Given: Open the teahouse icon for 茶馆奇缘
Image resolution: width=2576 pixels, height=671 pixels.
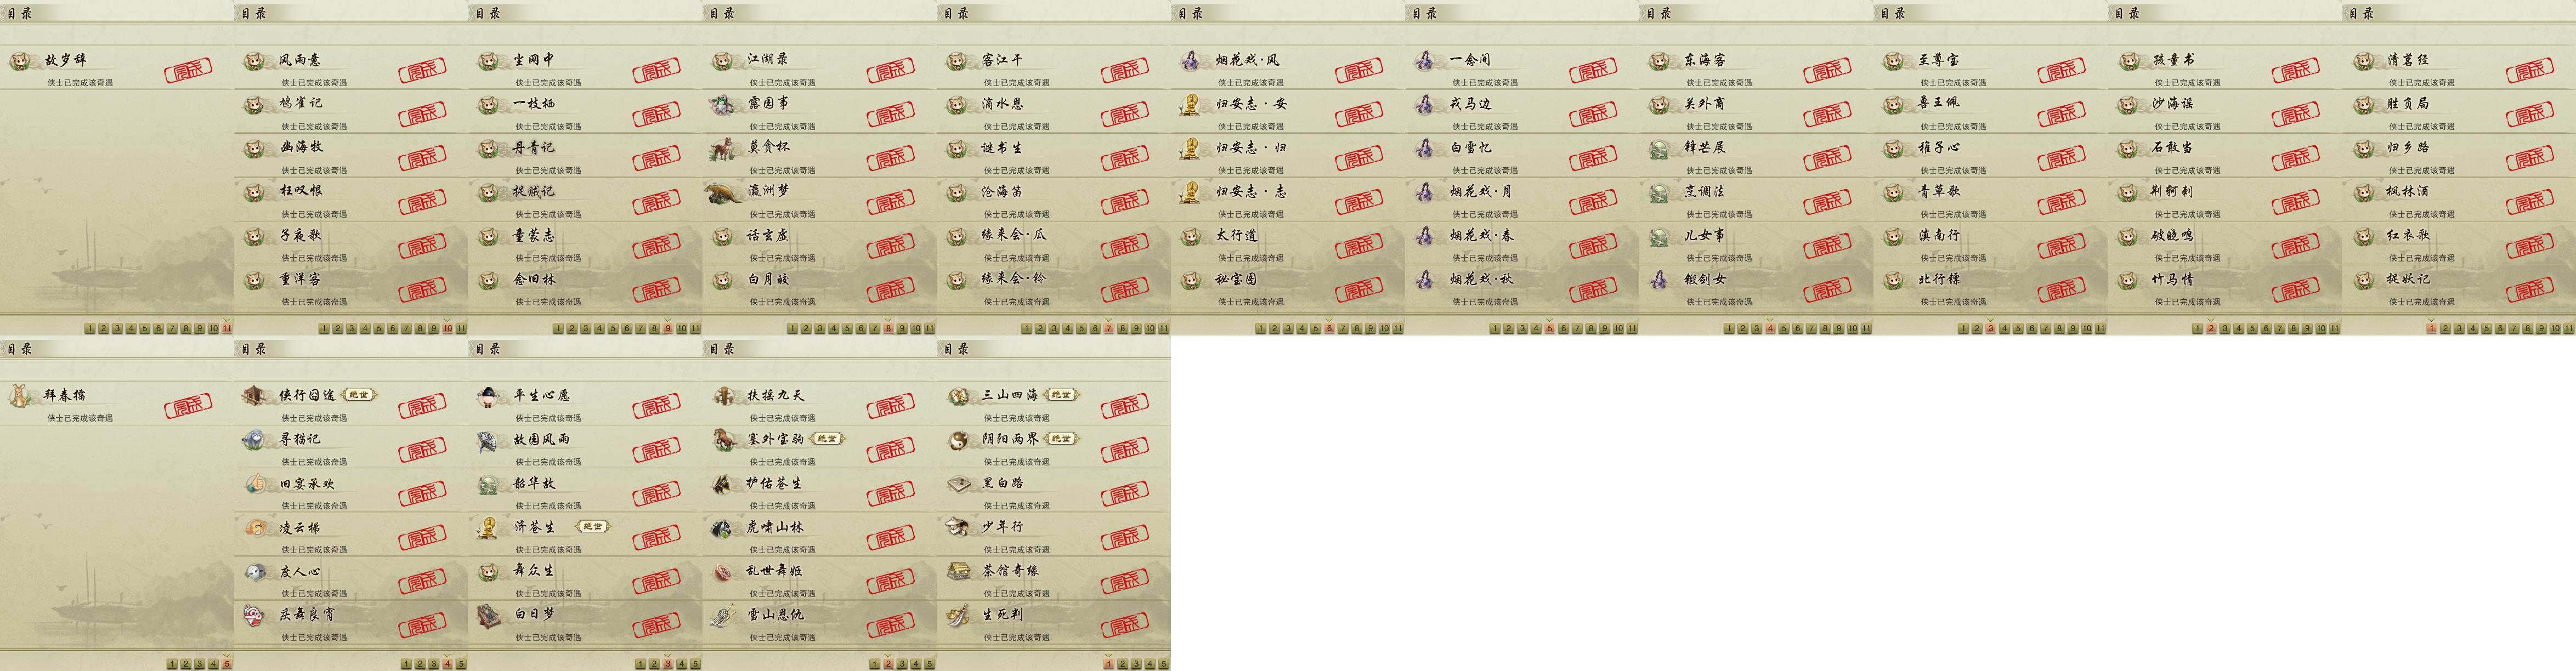Looking at the screenshot, I should click(958, 571).
